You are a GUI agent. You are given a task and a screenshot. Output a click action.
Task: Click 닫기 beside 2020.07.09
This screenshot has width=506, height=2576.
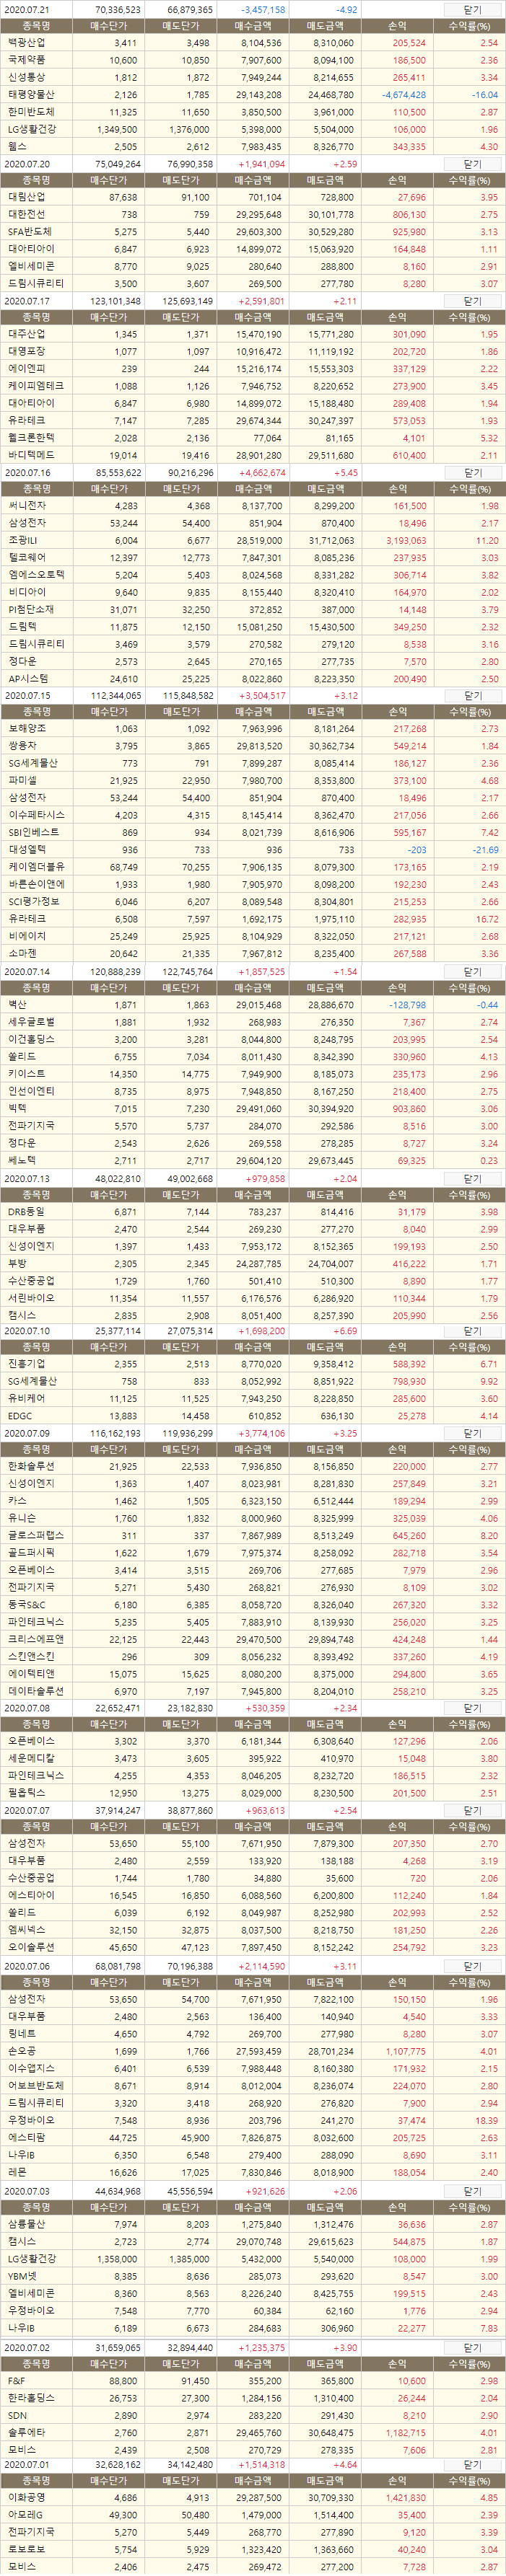point(472,1433)
